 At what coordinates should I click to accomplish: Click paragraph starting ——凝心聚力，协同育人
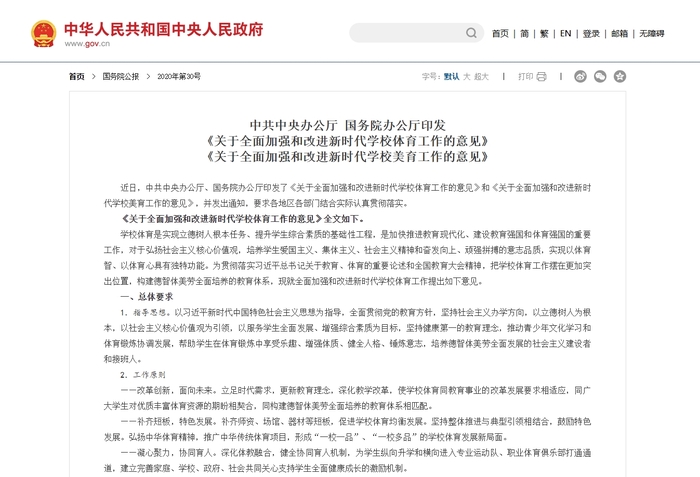click(347, 460)
